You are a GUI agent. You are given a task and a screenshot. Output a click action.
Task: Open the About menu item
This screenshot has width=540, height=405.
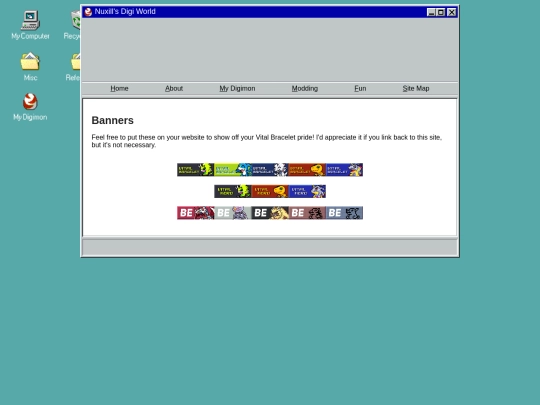(174, 89)
